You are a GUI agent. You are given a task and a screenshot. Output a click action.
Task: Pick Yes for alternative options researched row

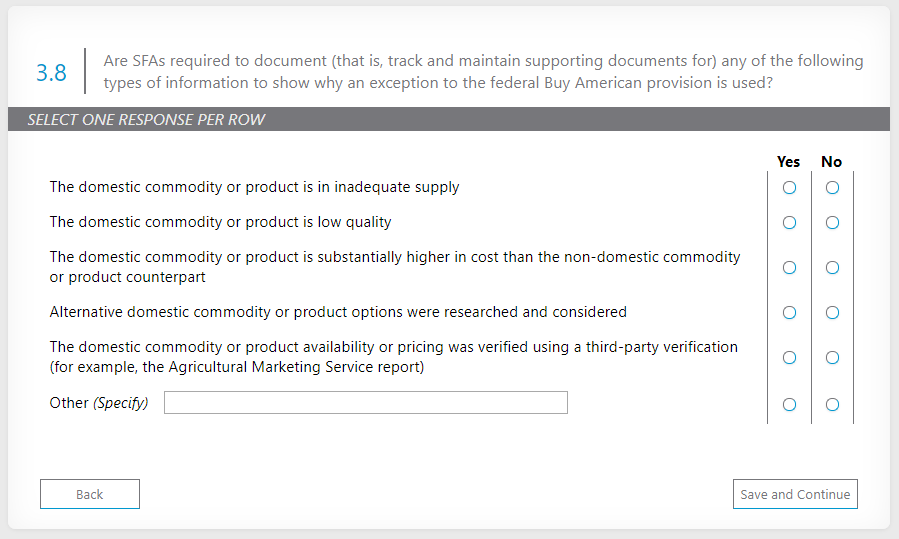[789, 312]
